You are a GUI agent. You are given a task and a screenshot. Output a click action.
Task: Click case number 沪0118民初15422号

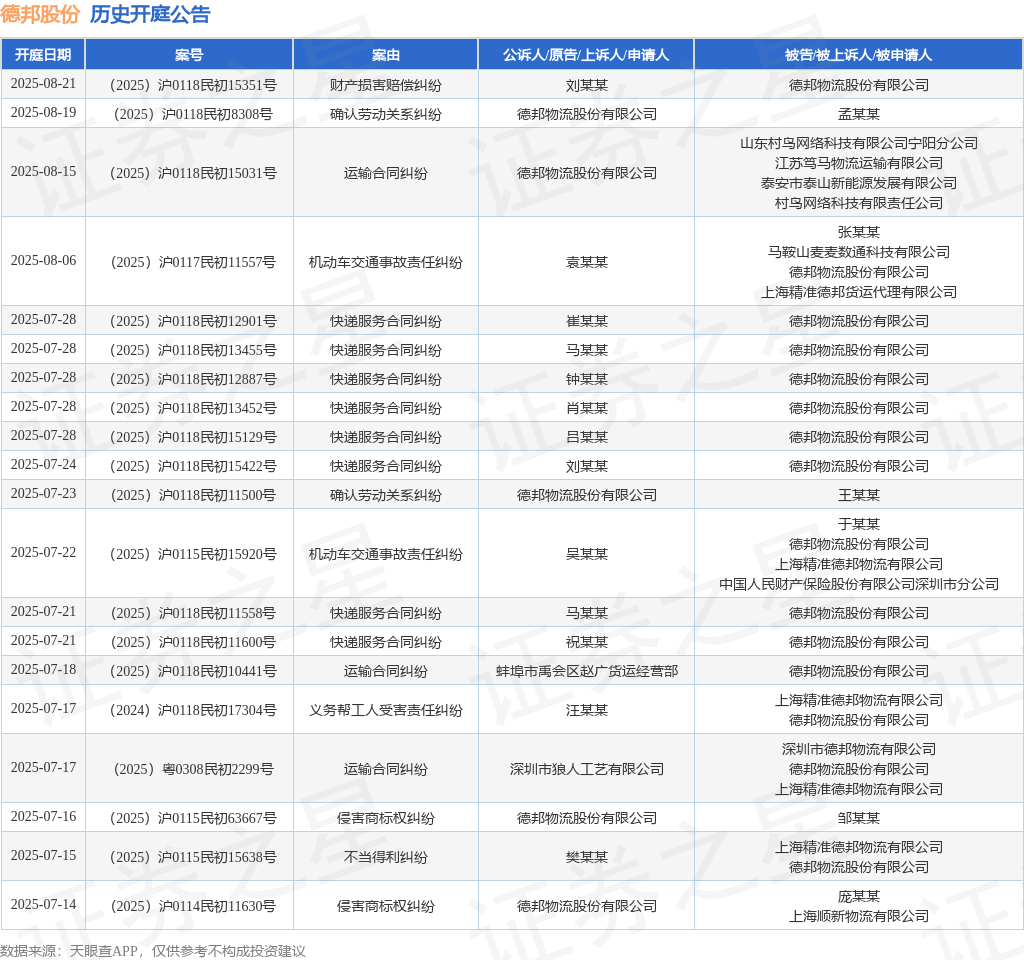point(193,466)
